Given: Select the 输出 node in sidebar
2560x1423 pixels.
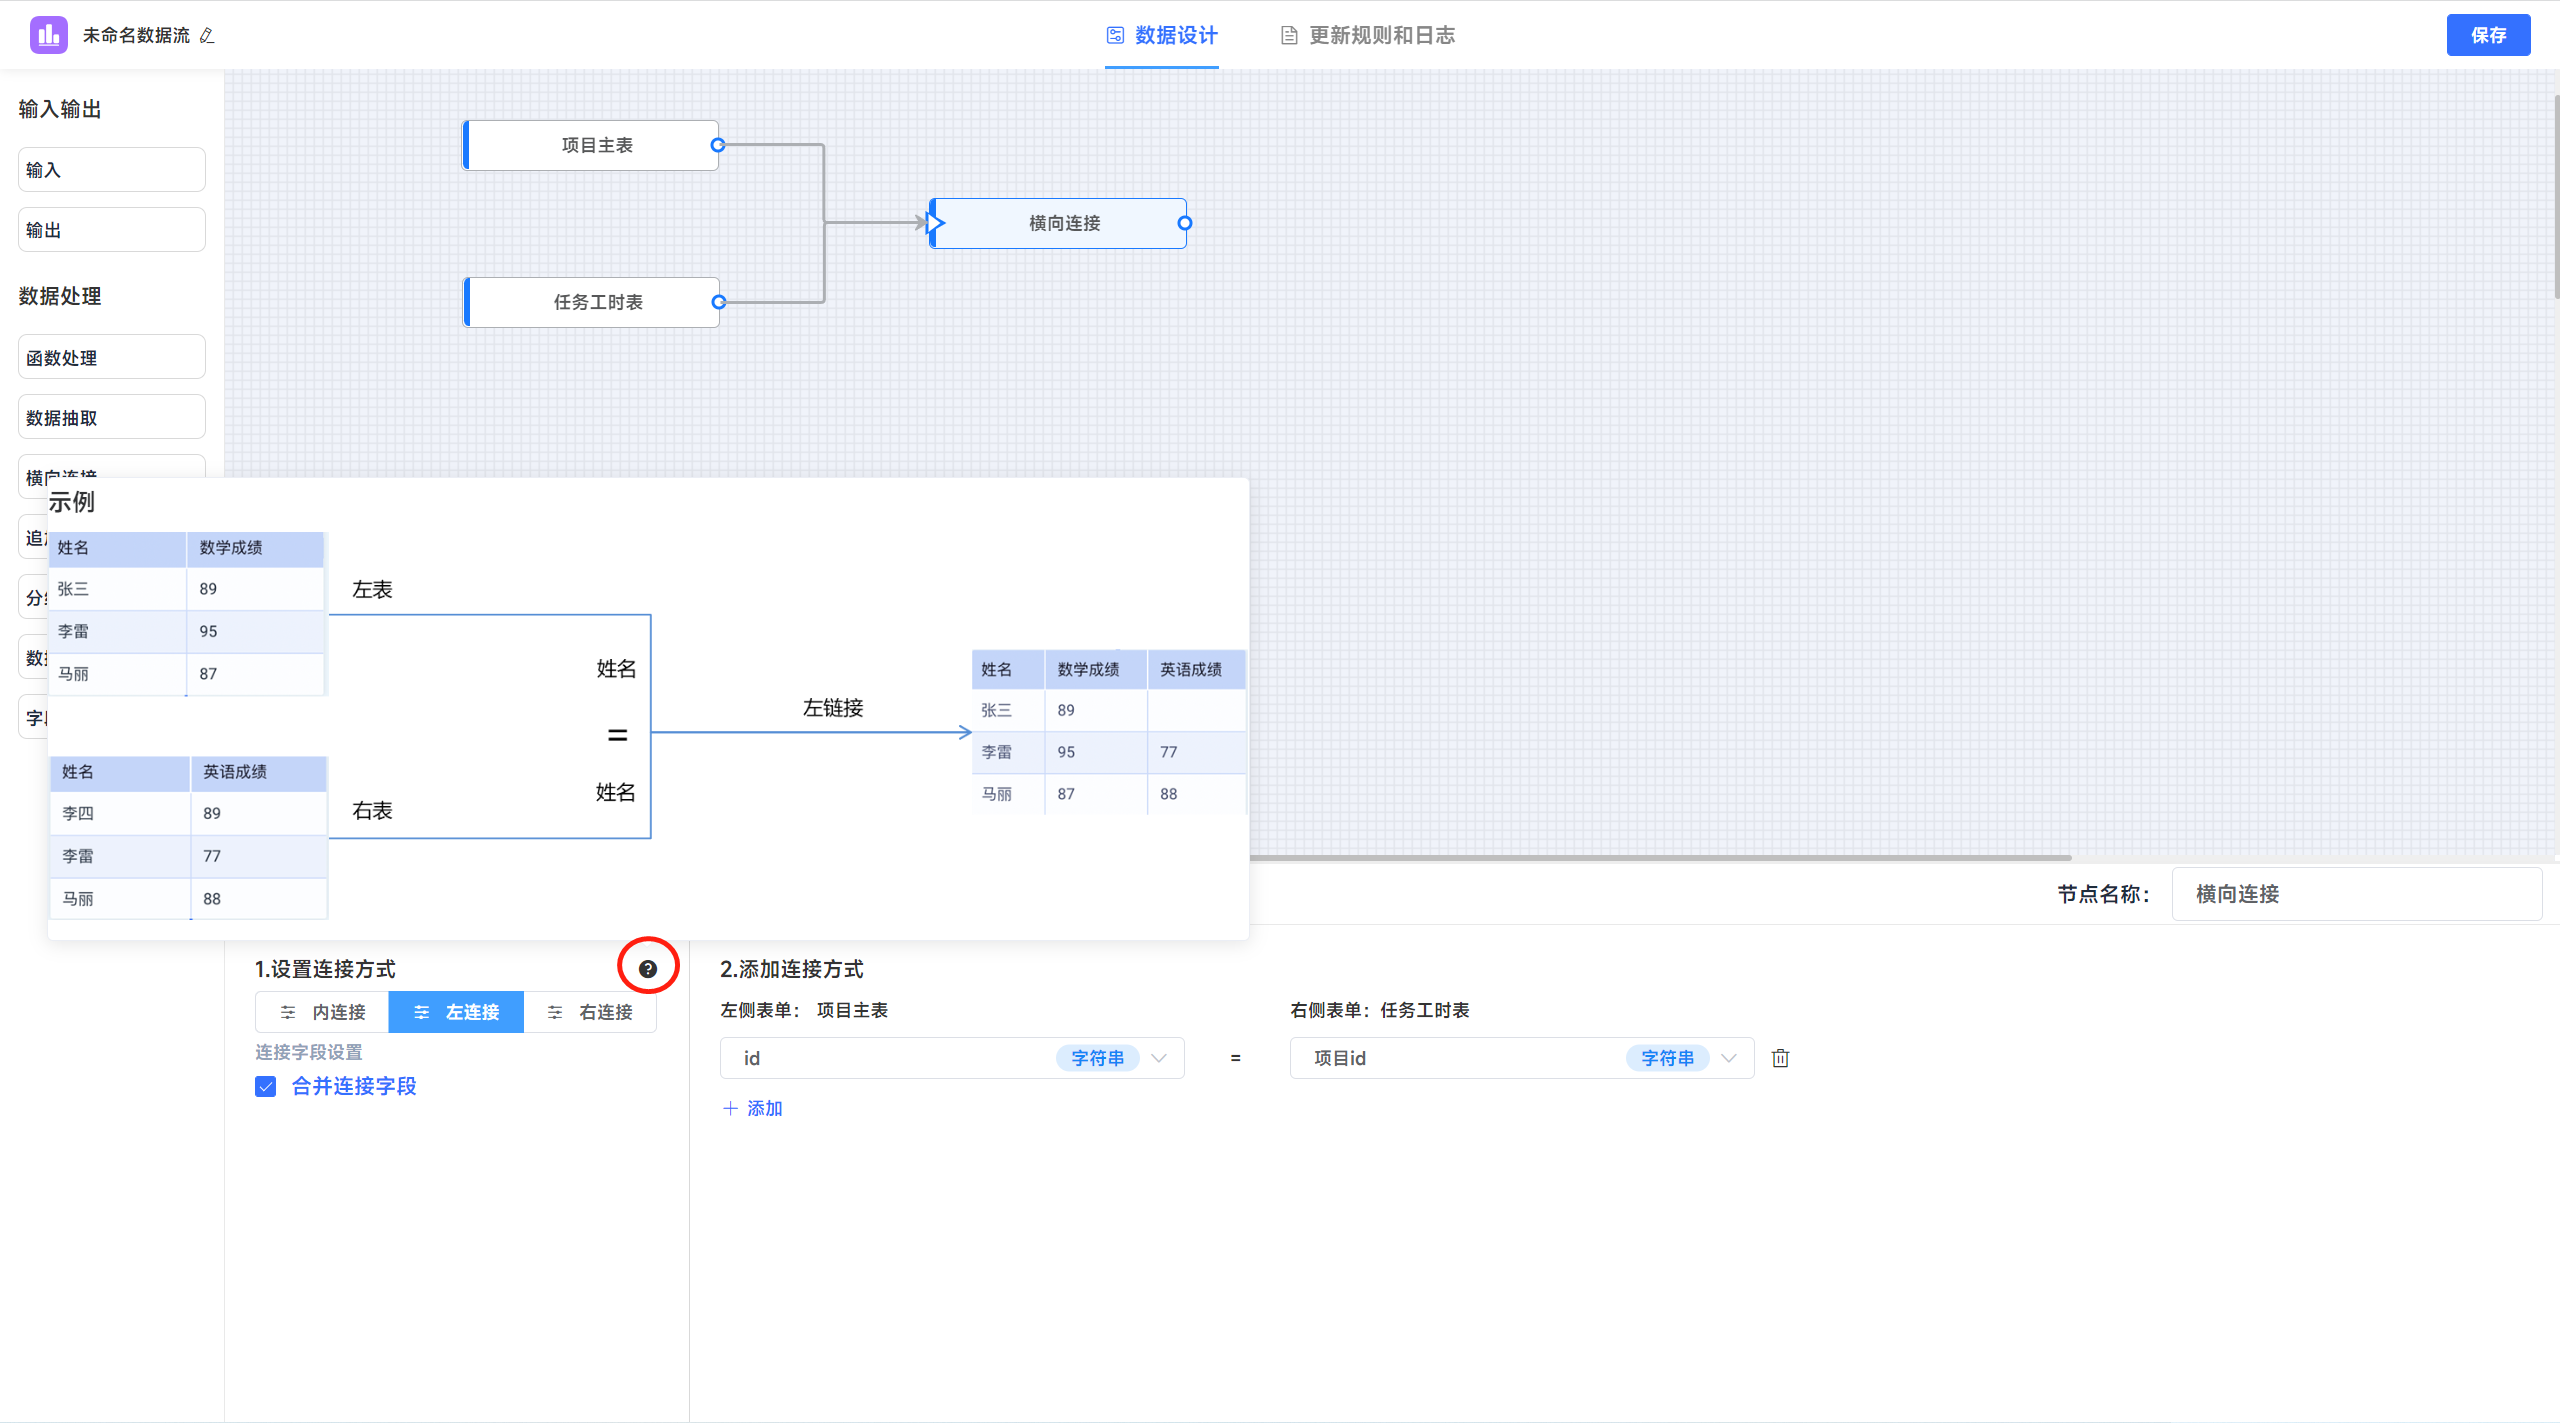Looking at the screenshot, I should [112, 230].
